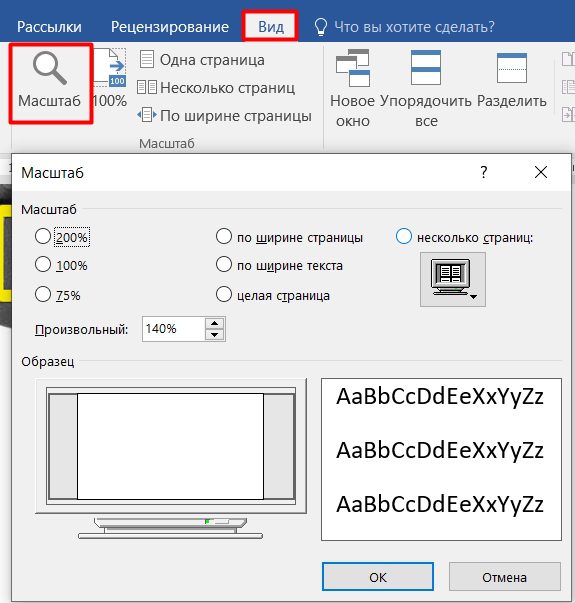Image resolution: width=575 pixels, height=603 pixels.
Task: Expand the multi-page monitor dropdown button
Action: click(x=453, y=280)
